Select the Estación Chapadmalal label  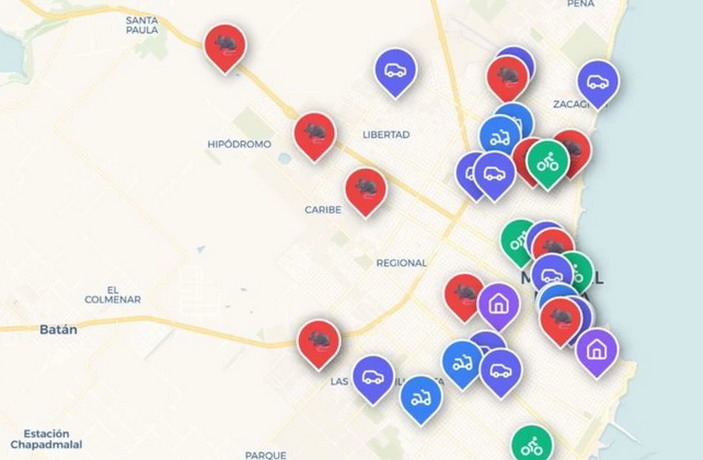pos(46,439)
